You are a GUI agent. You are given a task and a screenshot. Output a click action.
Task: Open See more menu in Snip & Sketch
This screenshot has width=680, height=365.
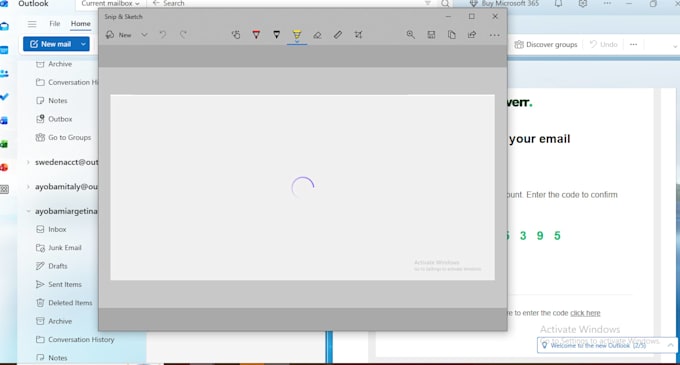[x=494, y=35]
